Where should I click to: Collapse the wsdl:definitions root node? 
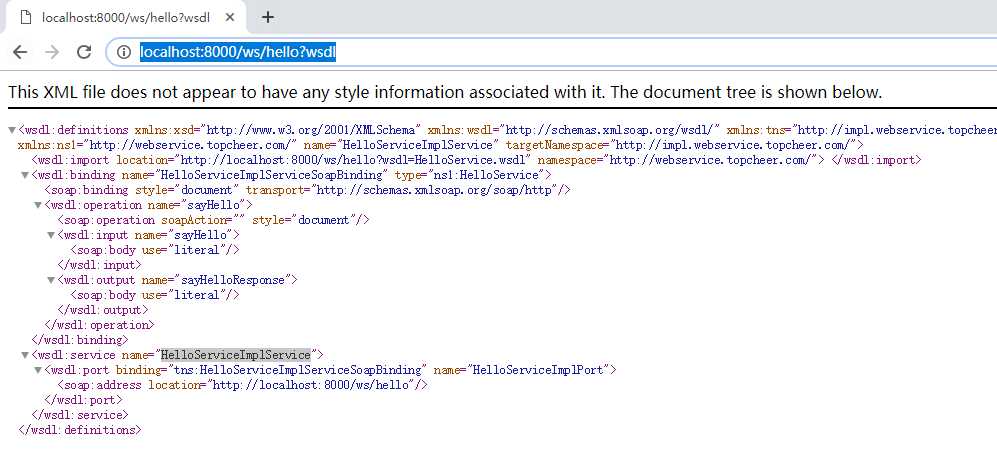point(11,130)
